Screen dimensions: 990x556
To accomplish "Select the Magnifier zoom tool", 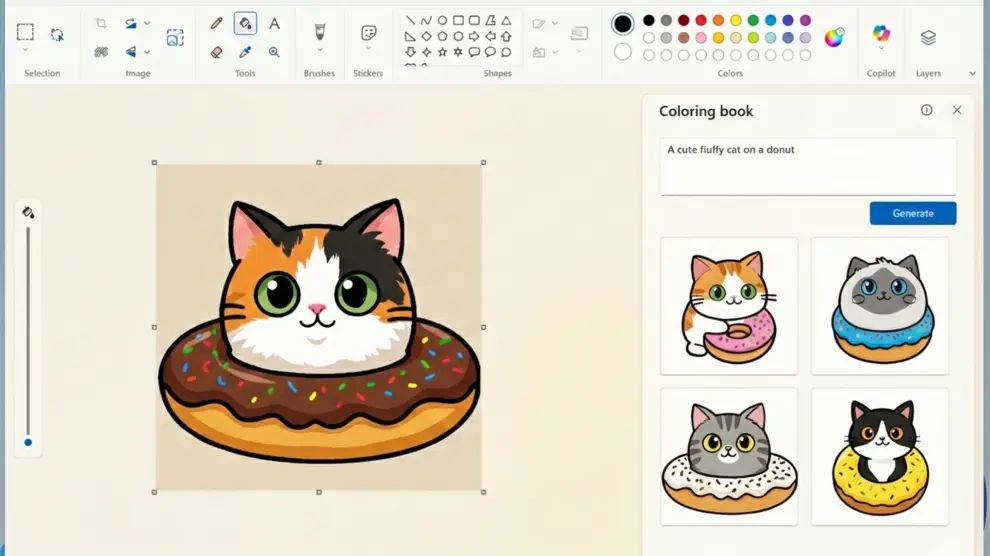I will [274, 52].
